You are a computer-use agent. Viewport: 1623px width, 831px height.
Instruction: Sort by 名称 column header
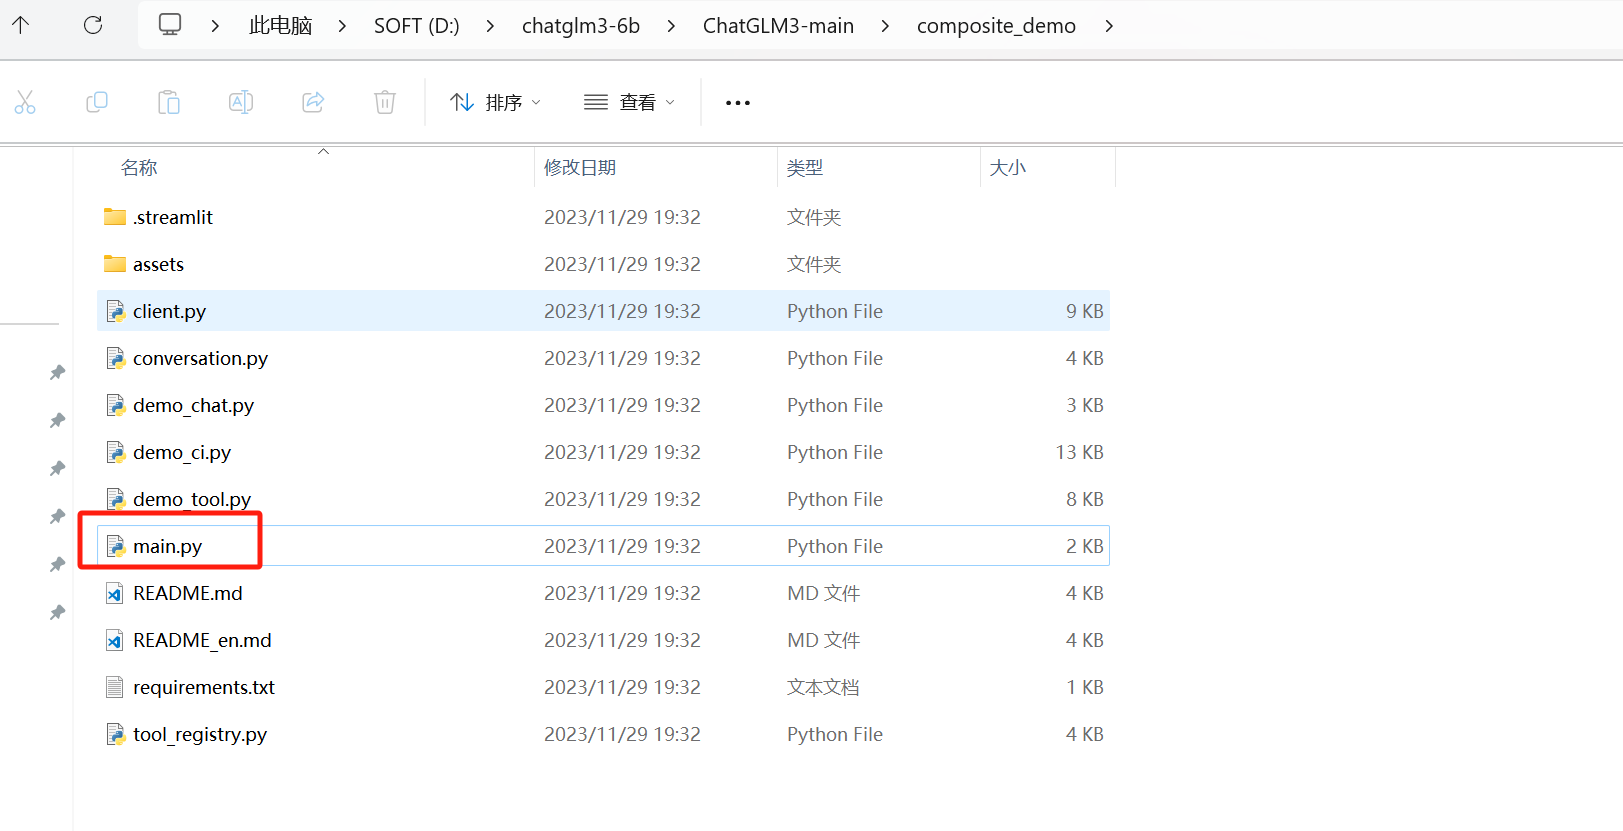pos(139,168)
